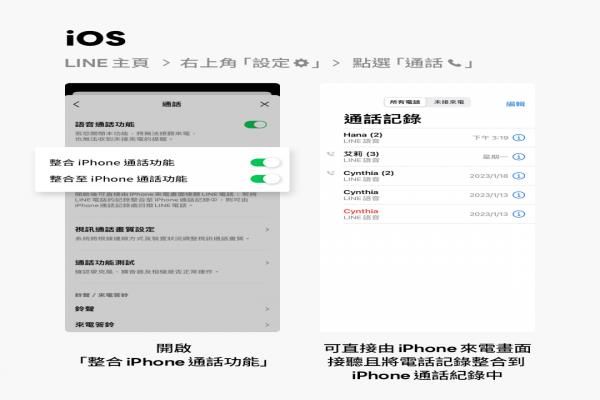Toggle the 語音通話功能 switch
This screenshot has width=600, height=400.
[x=255, y=124]
